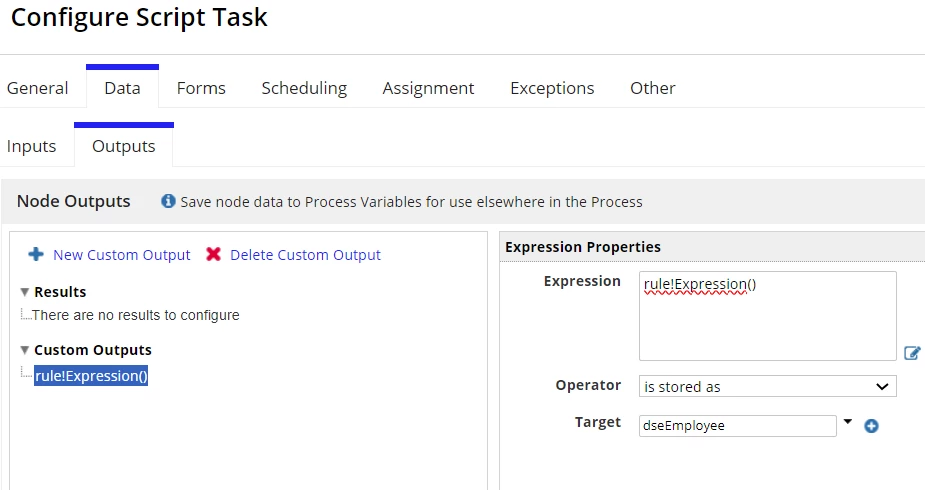Click the info icon beside Node Outputs
Image resolution: width=925 pixels, height=490 pixels.
click(168, 201)
